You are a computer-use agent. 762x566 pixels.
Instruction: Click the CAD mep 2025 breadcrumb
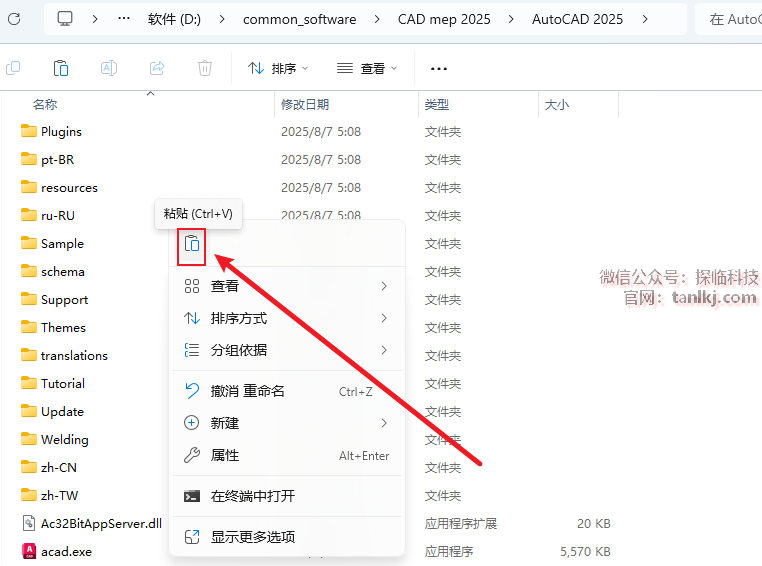click(444, 19)
